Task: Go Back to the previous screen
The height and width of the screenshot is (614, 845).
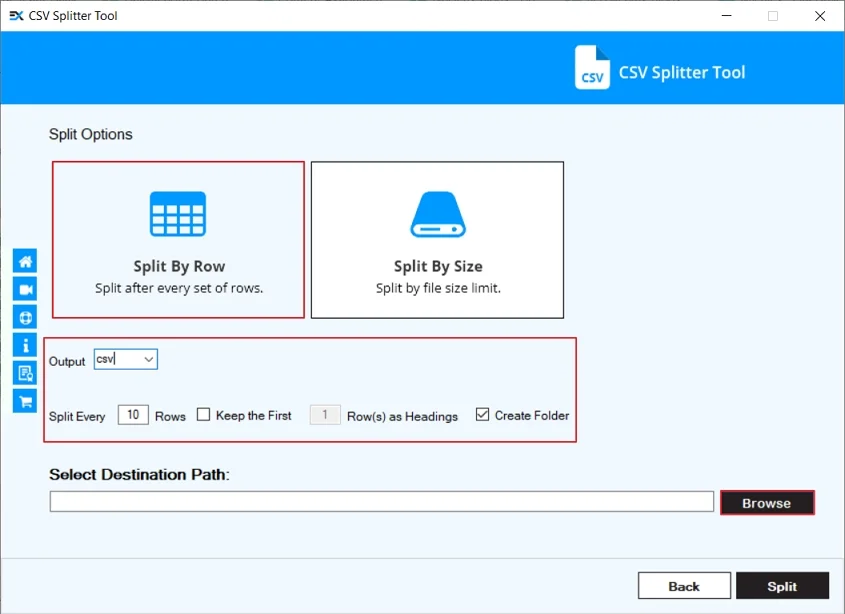Action: click(x=684, y=586)
